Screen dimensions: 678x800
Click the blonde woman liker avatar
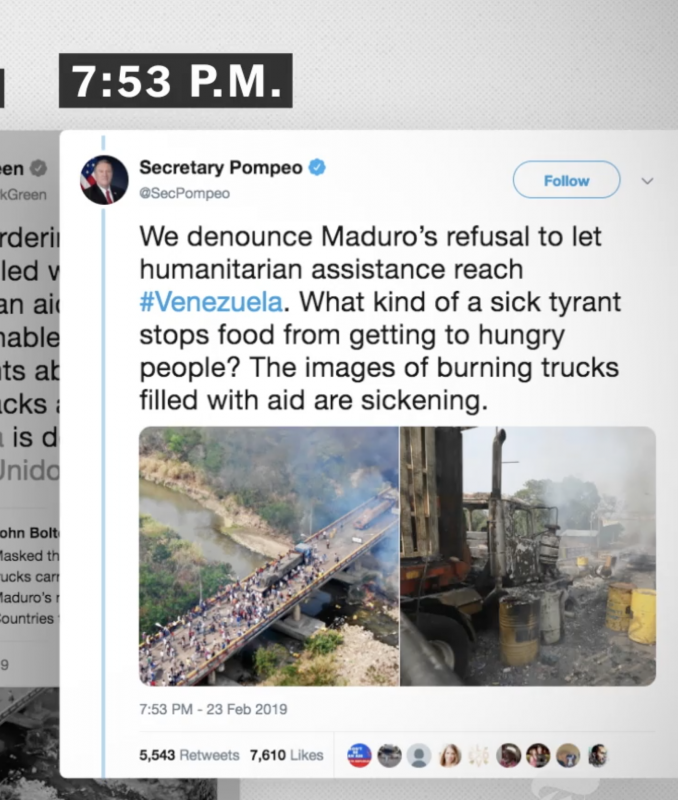point(449,755)
